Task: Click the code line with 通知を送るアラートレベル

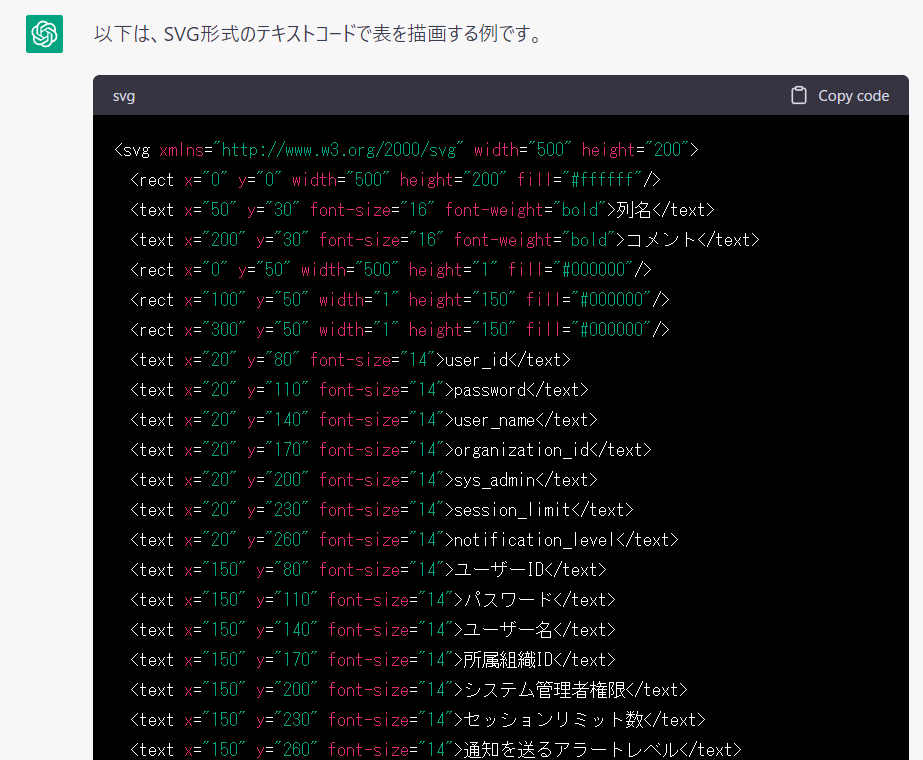Action: (436, 750)
